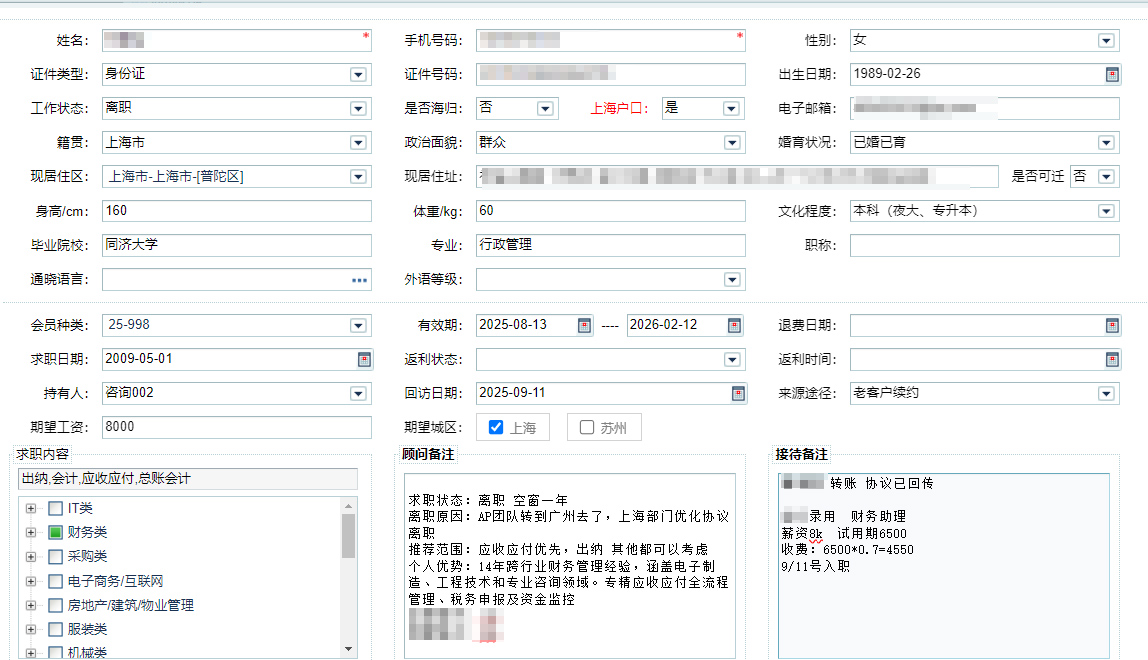This screenshot has height=660, width=1148.
Task: Open the 有效期 end date calendar
Action: coord(734,325)
